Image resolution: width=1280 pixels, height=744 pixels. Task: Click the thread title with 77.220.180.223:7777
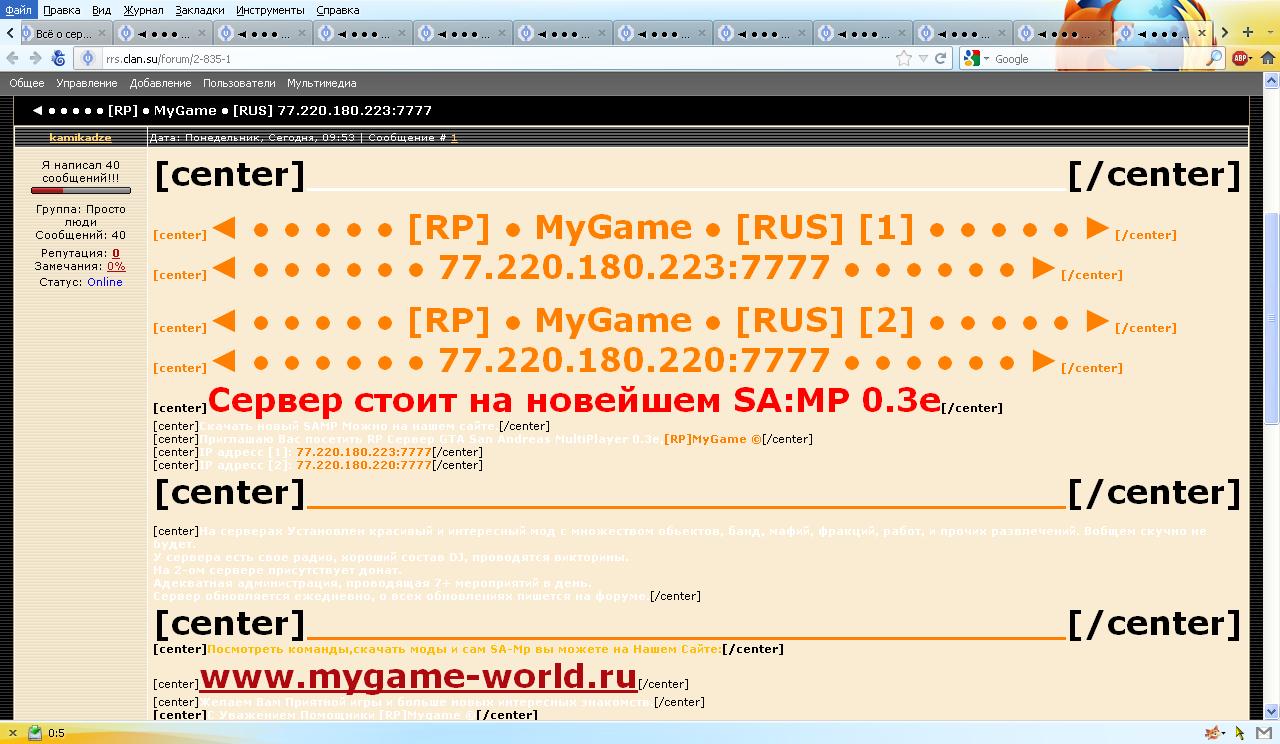coord(232,110)
